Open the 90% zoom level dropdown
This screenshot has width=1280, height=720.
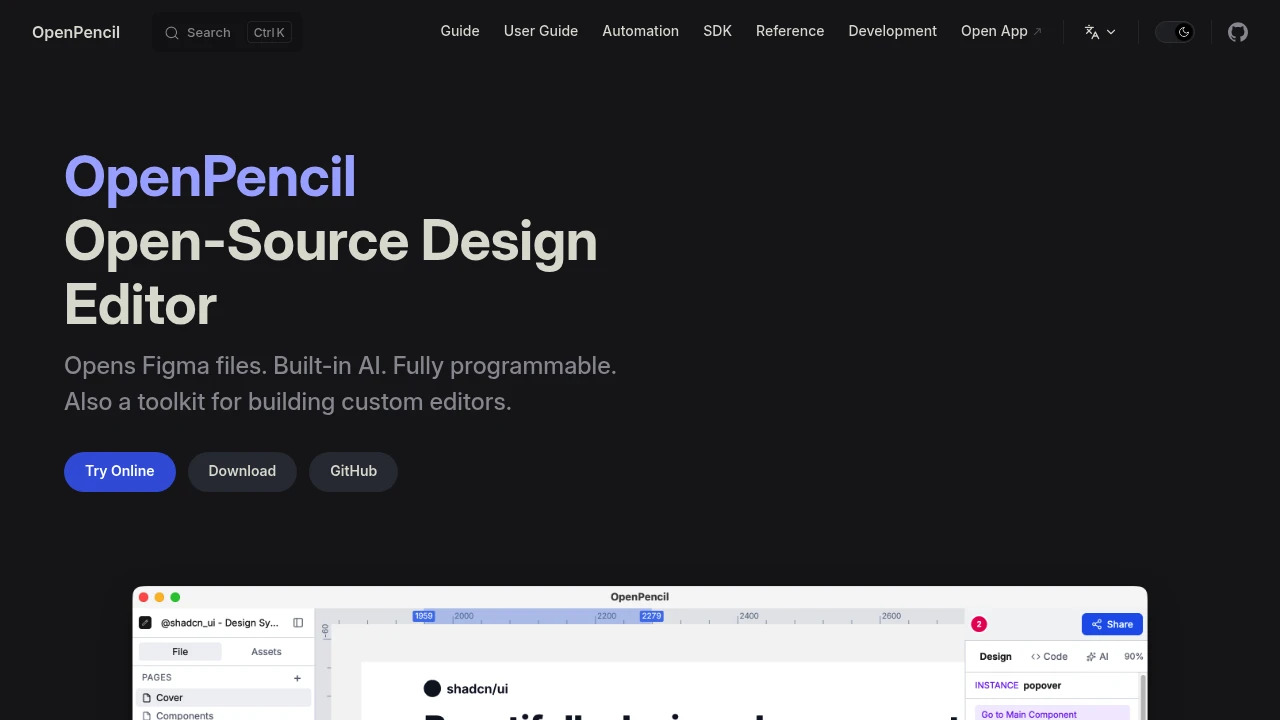1134,656
